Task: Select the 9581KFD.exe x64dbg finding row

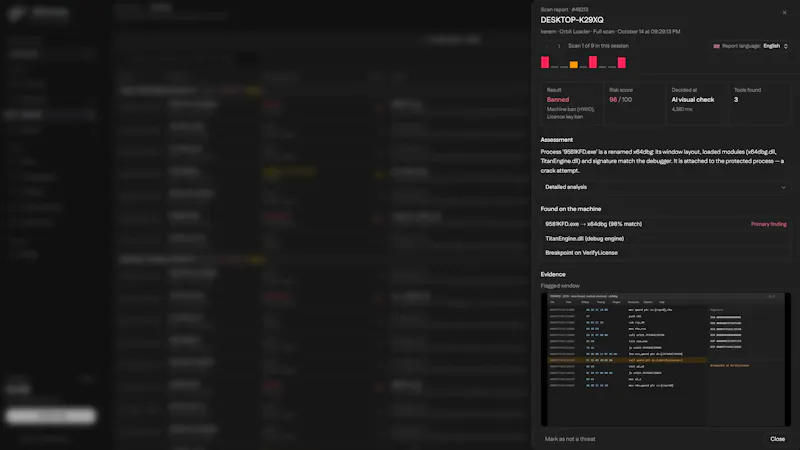Action: (665, 224)
